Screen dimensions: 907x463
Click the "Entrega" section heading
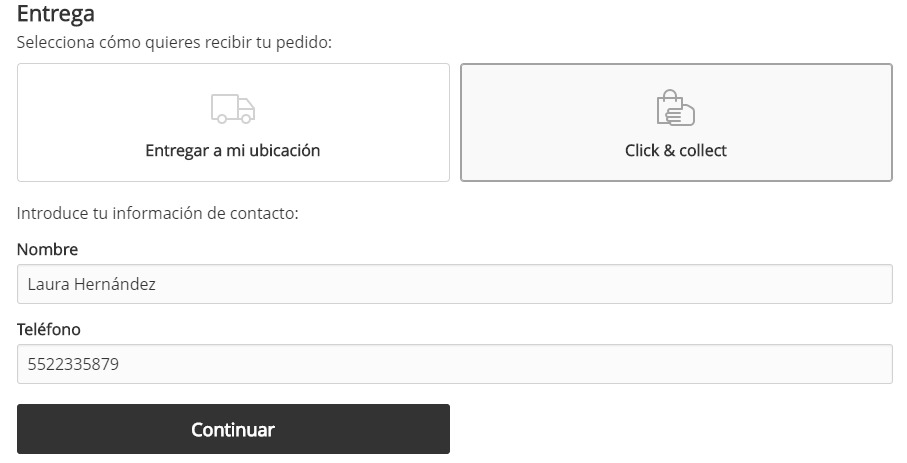tap(56, 15)
